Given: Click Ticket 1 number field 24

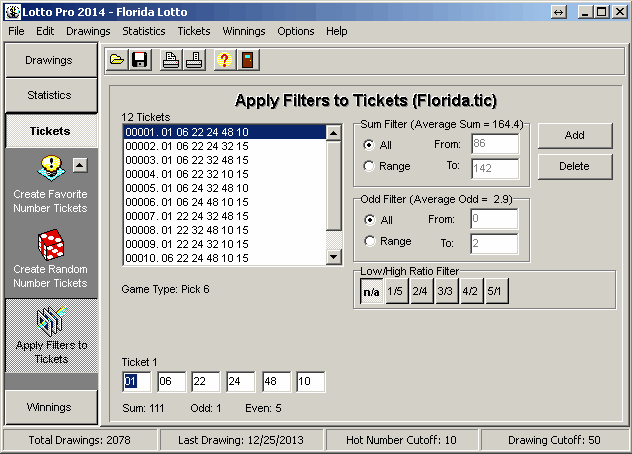Looking at the screenshot, I should [x=241, y=381].
